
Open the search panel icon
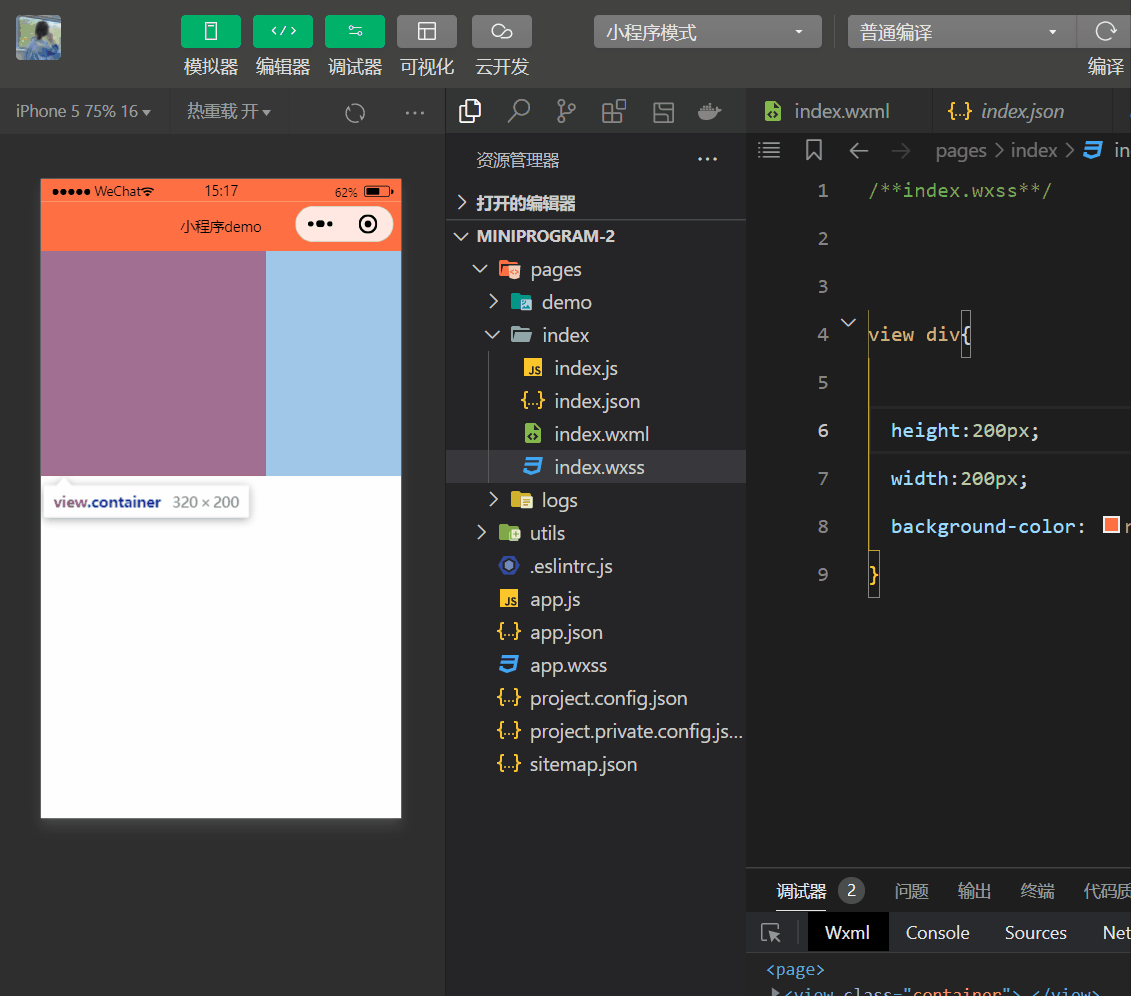[519, 111]
